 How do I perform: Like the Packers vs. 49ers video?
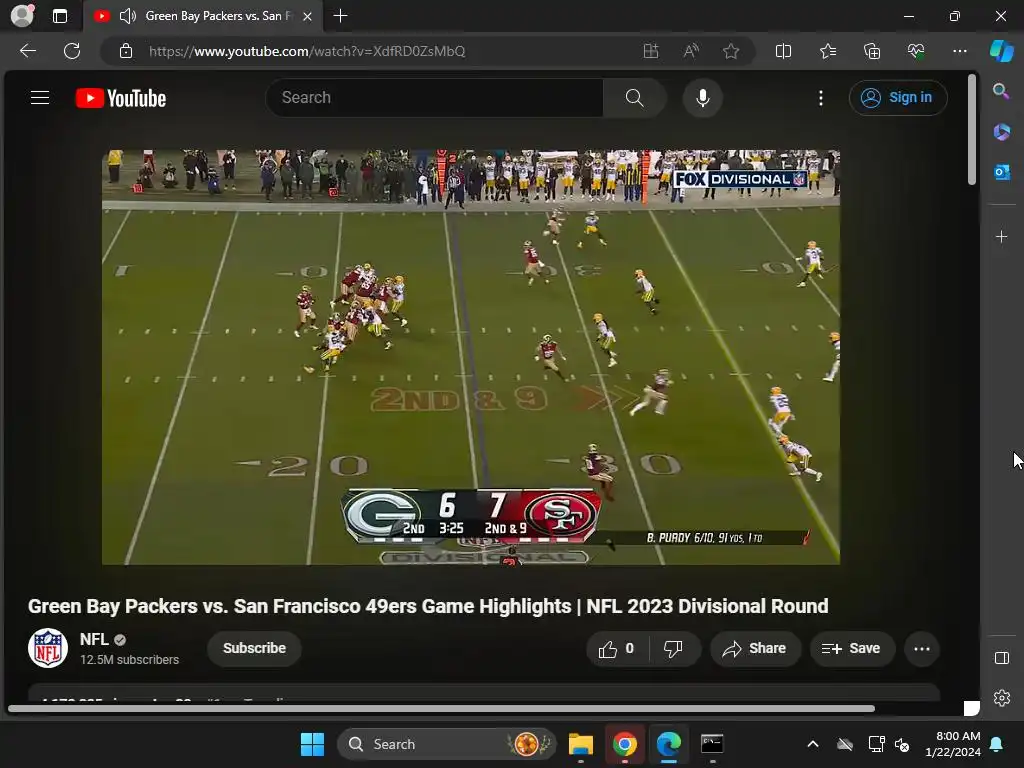click(x=616, y=648)
